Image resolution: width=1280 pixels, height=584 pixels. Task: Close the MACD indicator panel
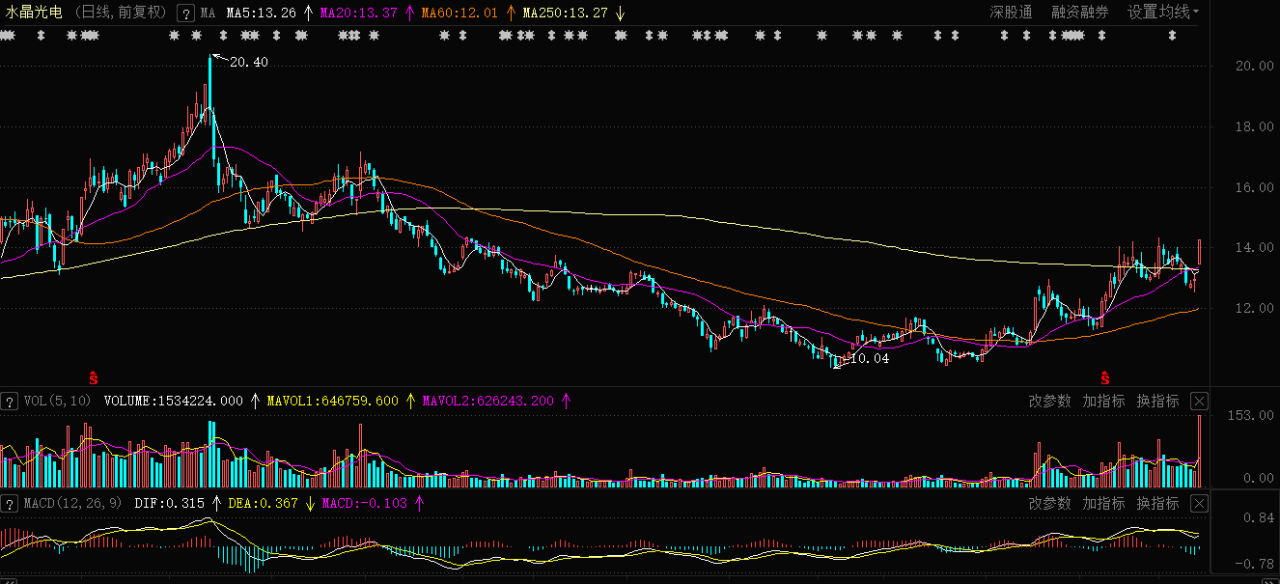[x=1199, y=503]
